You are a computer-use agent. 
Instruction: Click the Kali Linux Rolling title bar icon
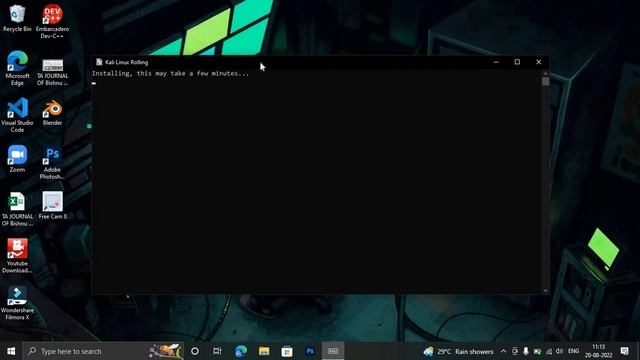[99, 62]
